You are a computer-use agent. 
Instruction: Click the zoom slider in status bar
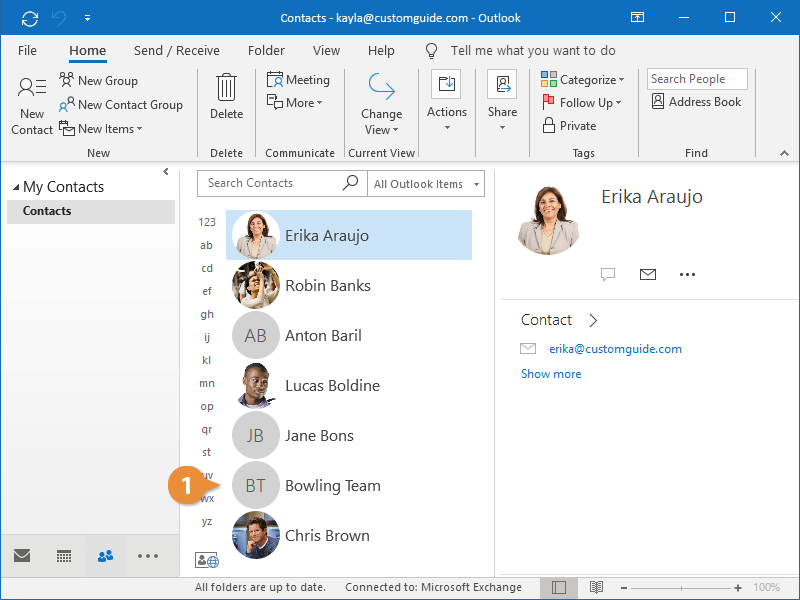[x=681, y=588]
